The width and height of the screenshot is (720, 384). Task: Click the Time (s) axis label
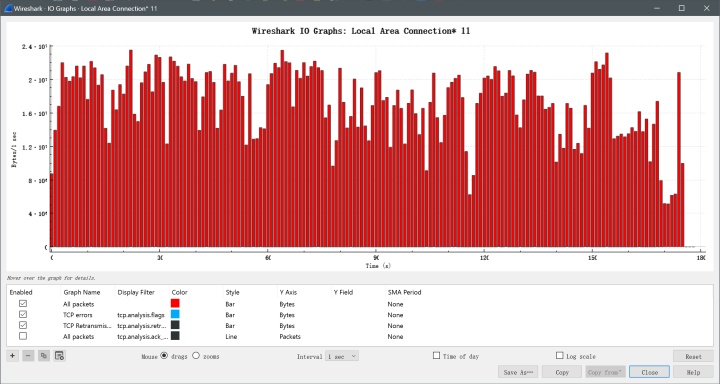point(378,265)
